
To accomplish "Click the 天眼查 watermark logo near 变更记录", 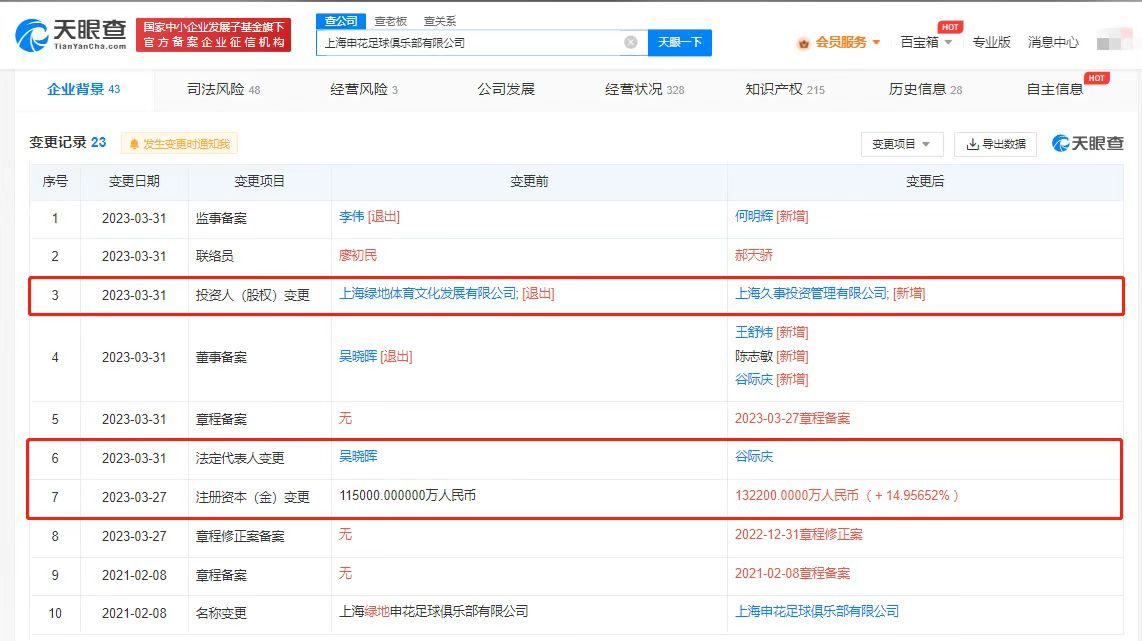I will click(x=1086, y=143).
